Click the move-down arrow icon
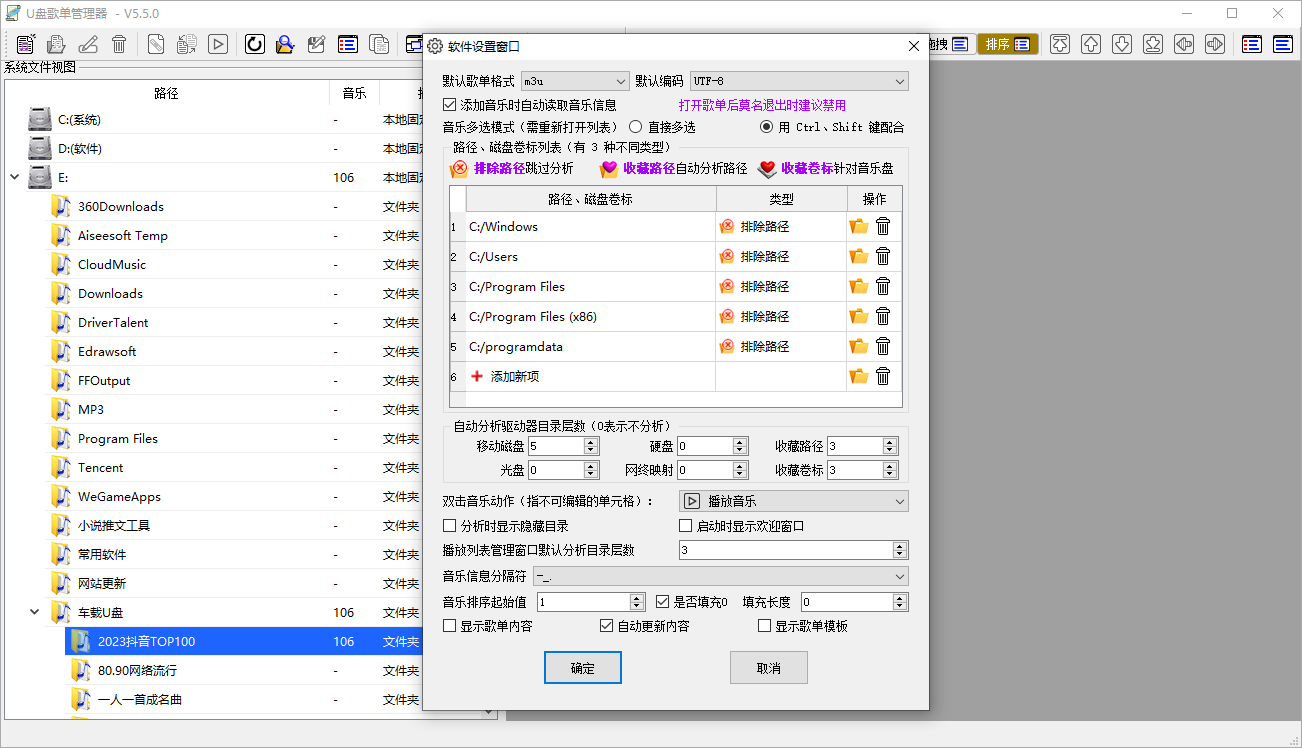The width and height of the screenshot is (1302, 748). (1121, 44)
